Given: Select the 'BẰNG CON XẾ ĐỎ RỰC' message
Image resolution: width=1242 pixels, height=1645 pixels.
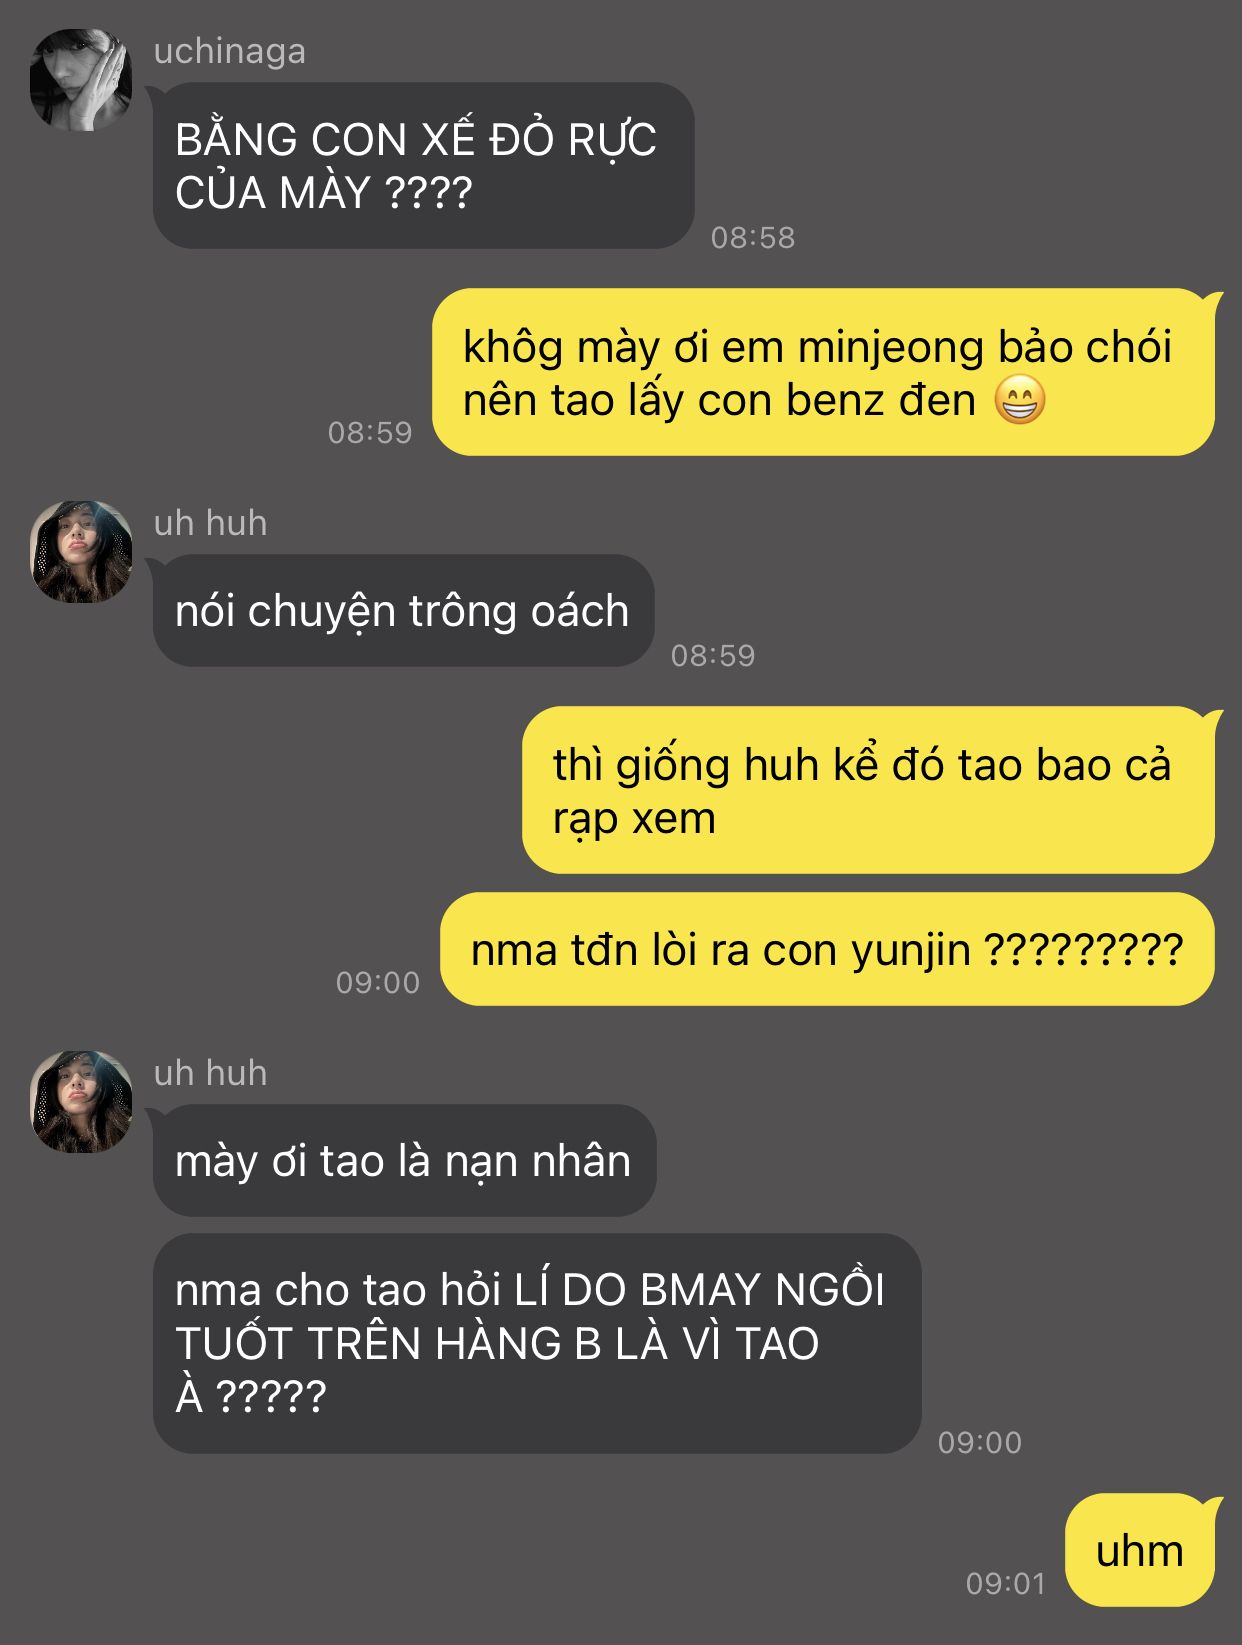Looking at the screenshot, I should (423, 166).
